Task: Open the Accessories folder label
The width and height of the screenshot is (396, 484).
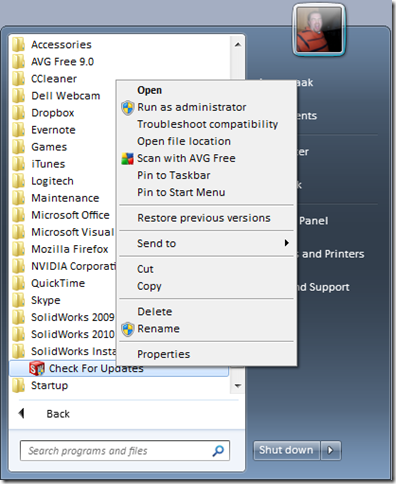Action: coord(61,45)
